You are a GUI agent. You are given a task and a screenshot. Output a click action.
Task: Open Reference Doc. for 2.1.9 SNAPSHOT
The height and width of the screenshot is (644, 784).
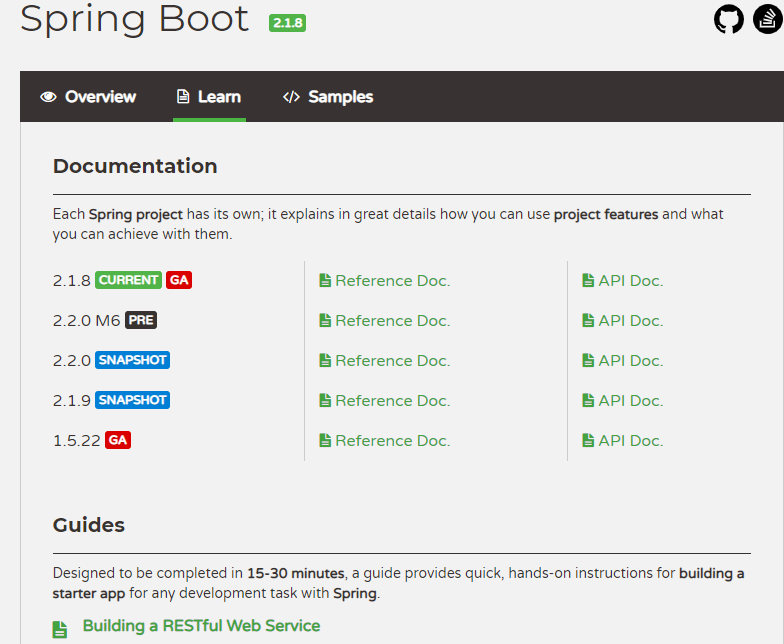tap(384, 400)
